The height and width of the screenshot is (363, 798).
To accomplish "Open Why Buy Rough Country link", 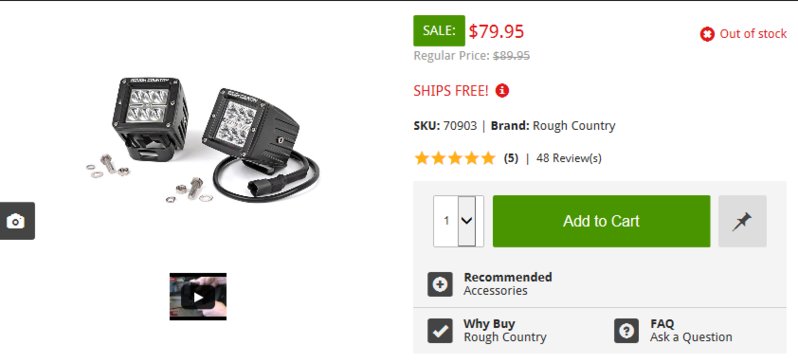I will (x=504, y=330).
